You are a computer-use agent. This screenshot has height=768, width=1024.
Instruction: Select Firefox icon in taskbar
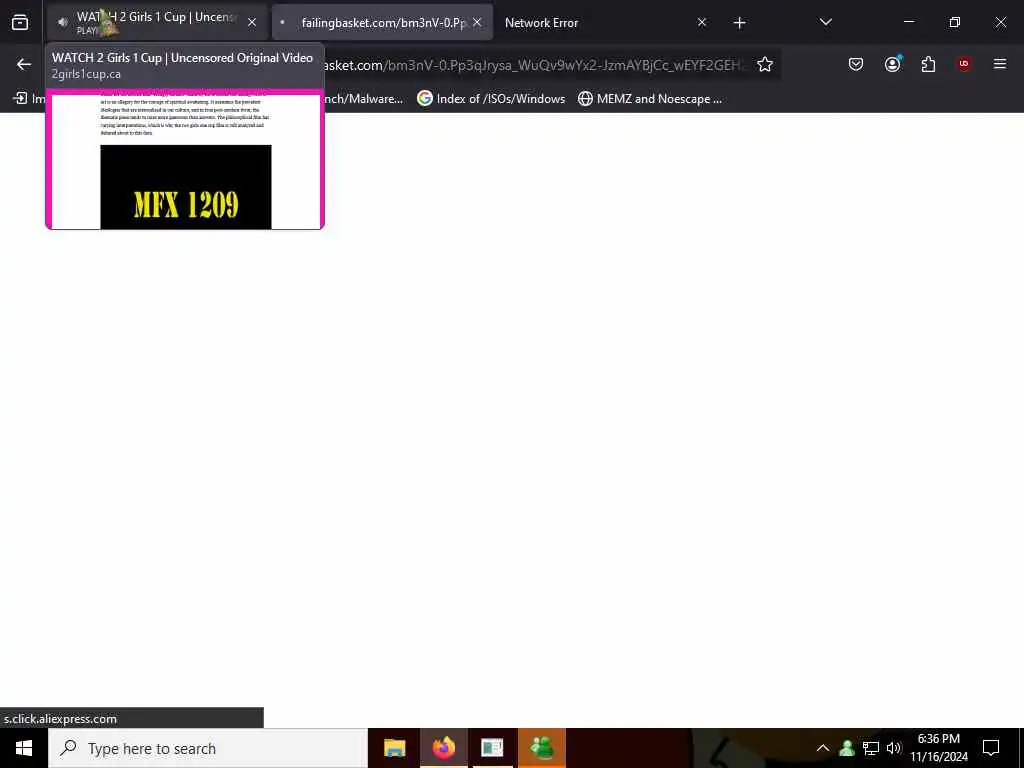(x=443, y=748)
